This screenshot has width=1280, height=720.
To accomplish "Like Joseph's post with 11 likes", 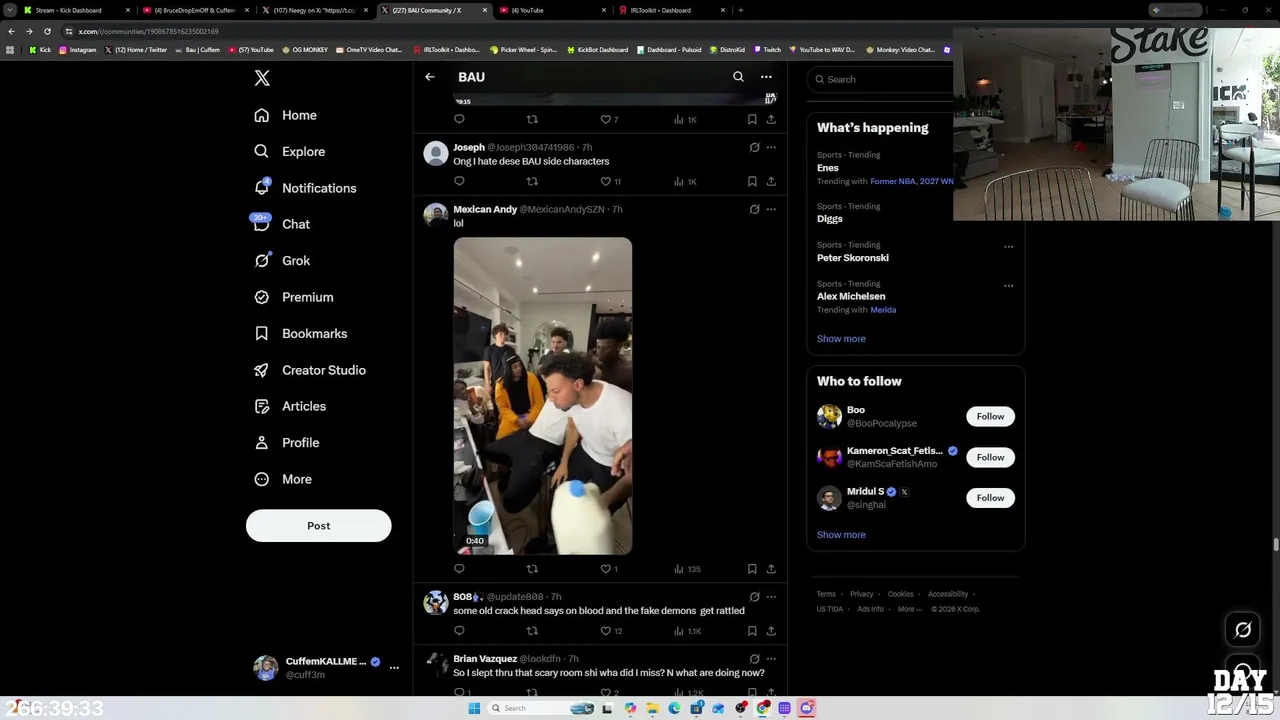I will pyautogui.click(x=610, y=181).
